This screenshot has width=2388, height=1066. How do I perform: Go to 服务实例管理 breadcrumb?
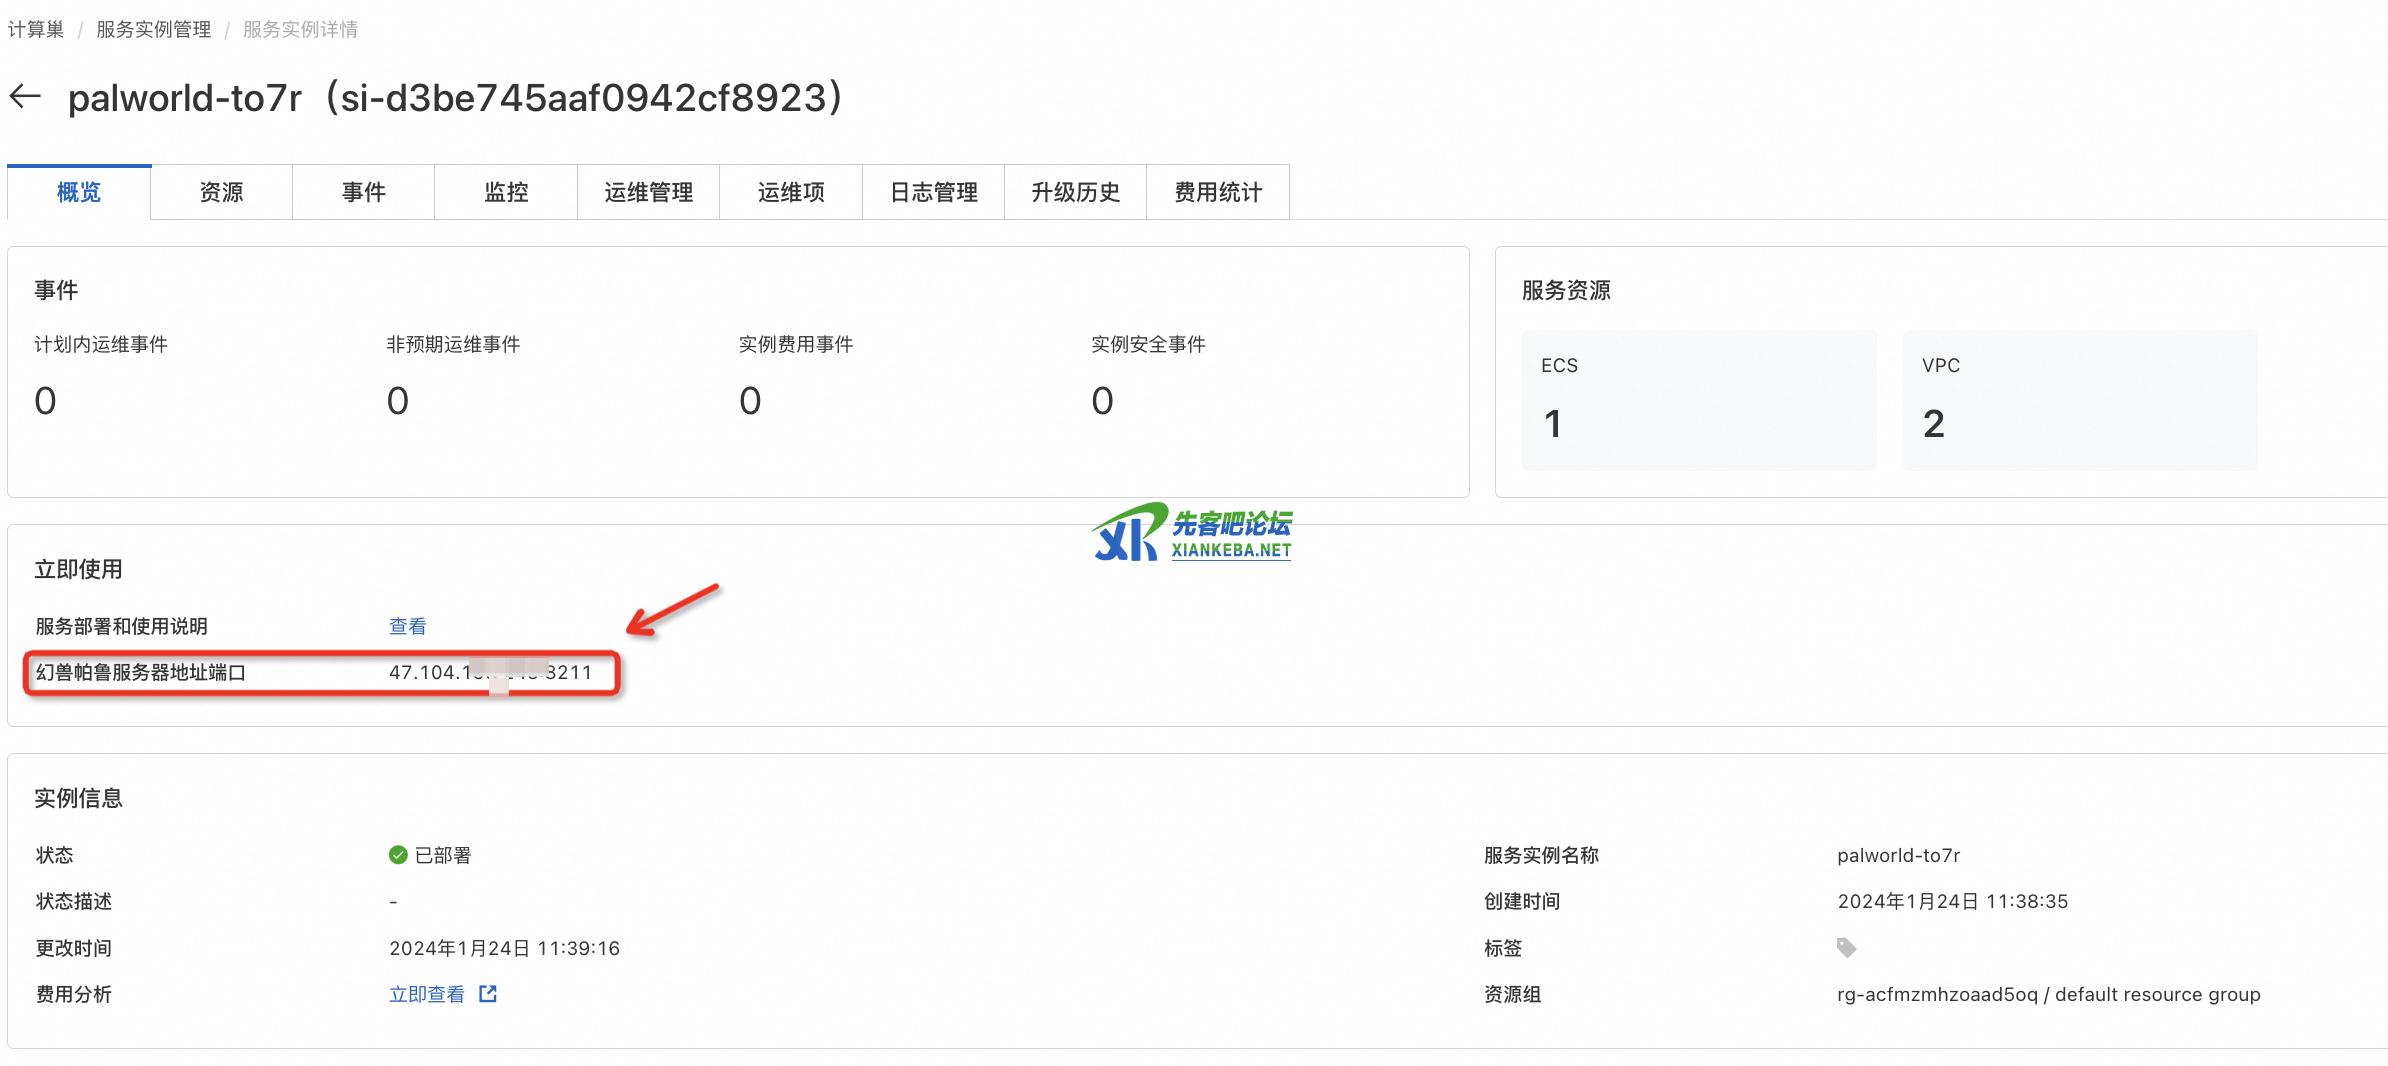click(x=153, y=30)
